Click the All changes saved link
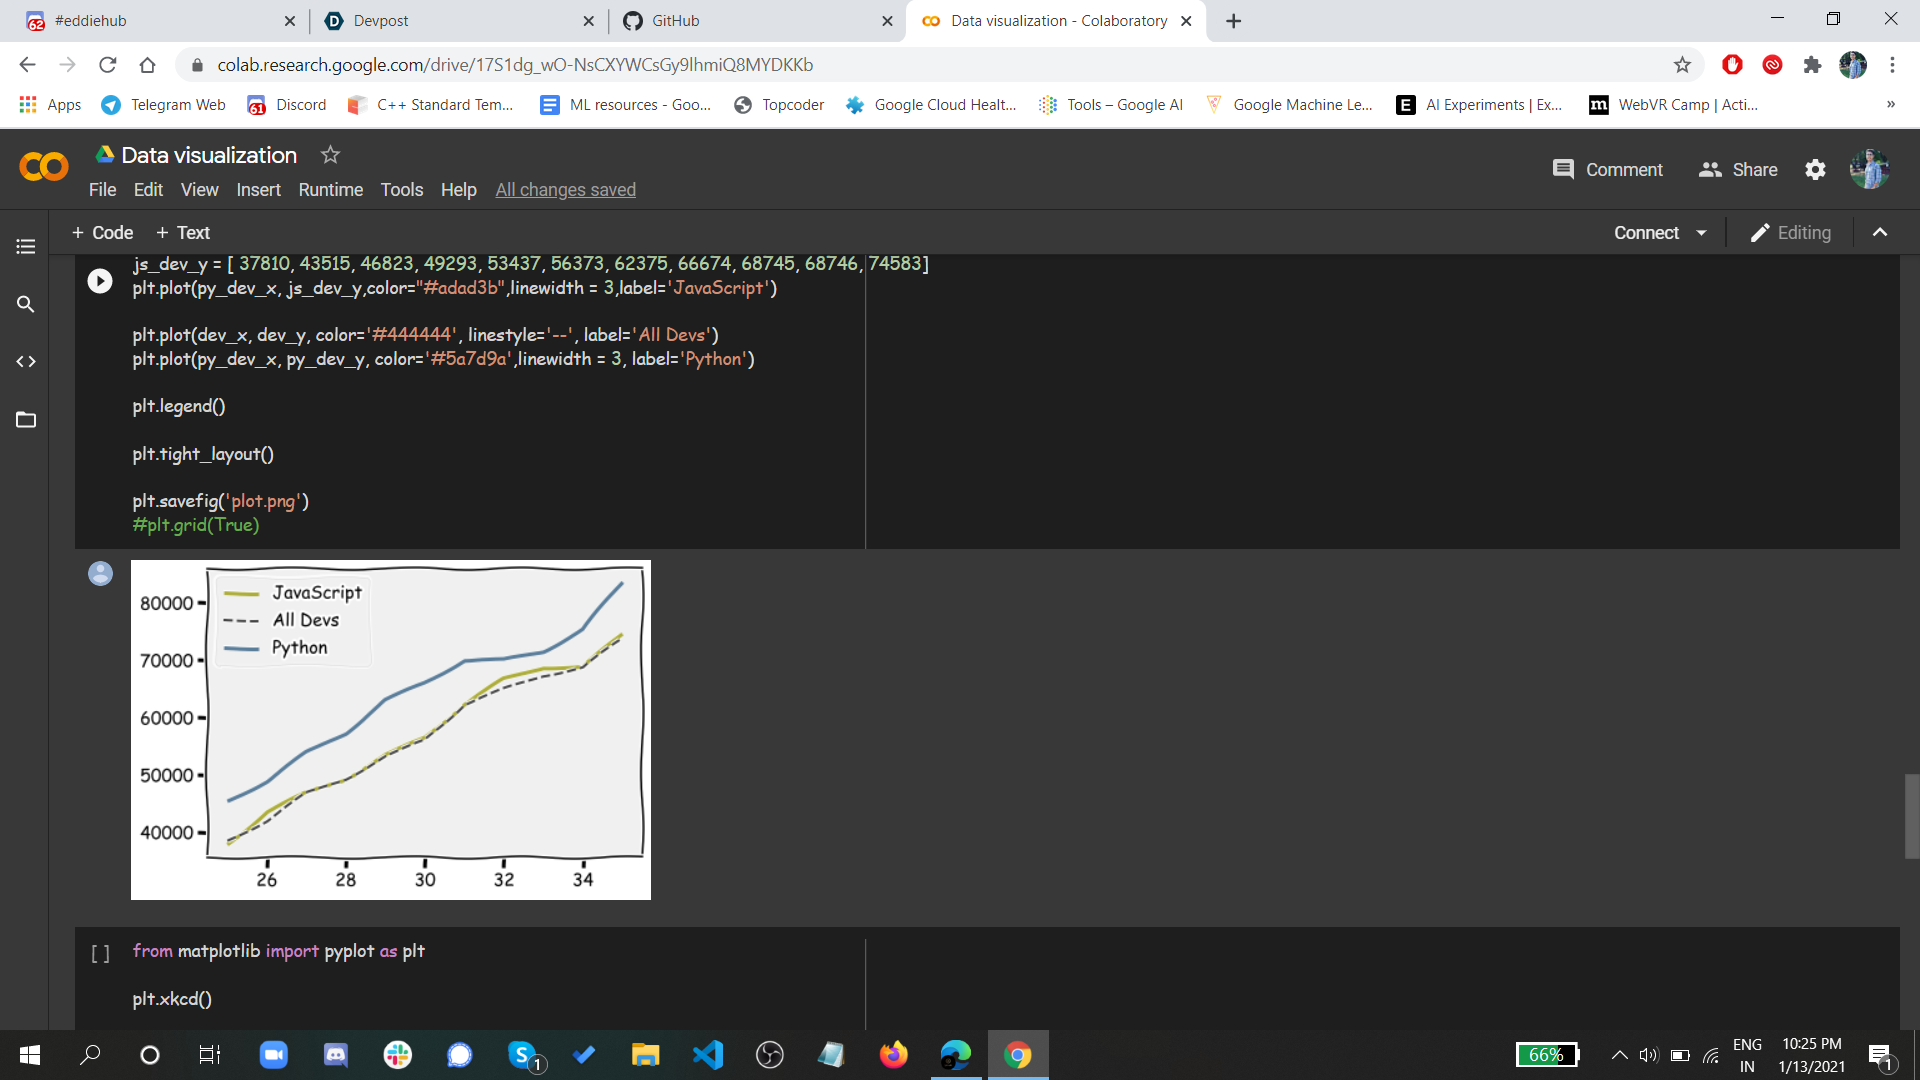The width and height of the screenshot is (1920, 1080). point(565,190)
